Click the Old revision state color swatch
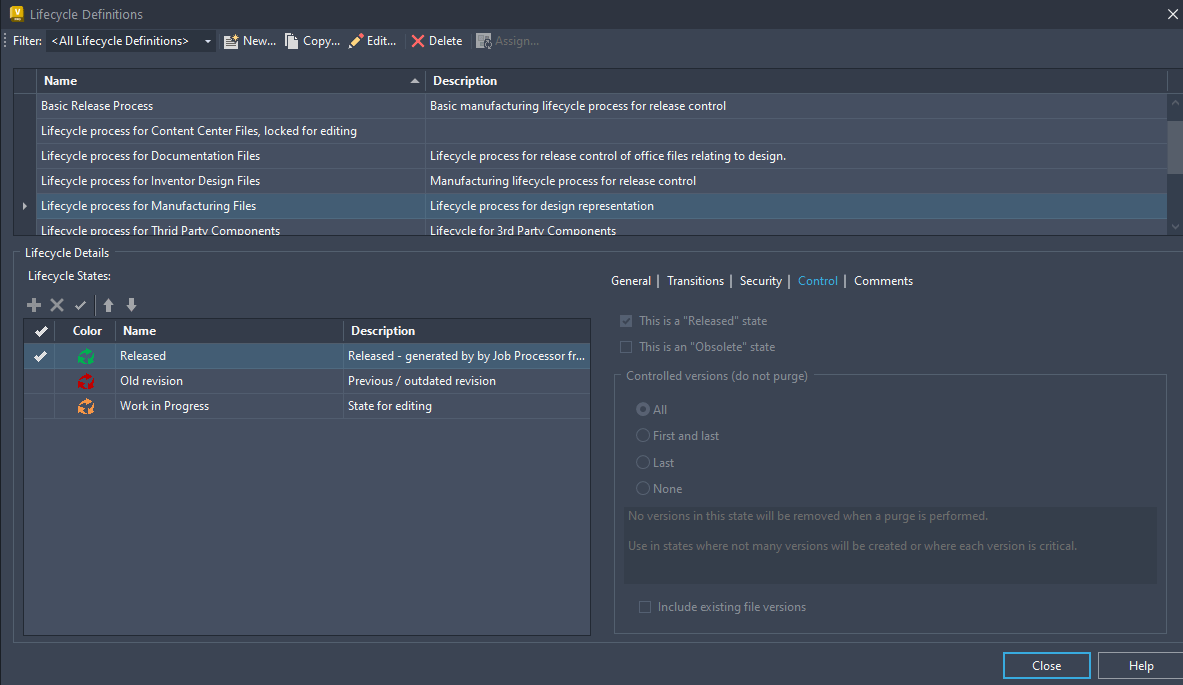 (86, 380)
